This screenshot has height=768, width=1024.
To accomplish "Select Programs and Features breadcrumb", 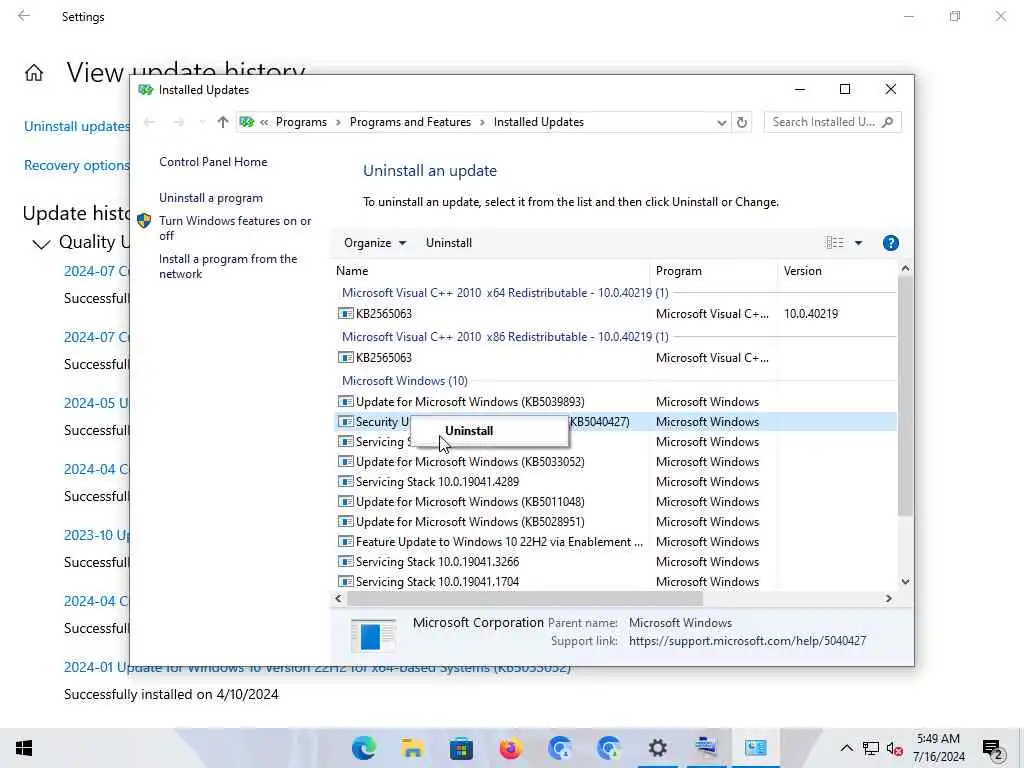I will pos(410,122).
